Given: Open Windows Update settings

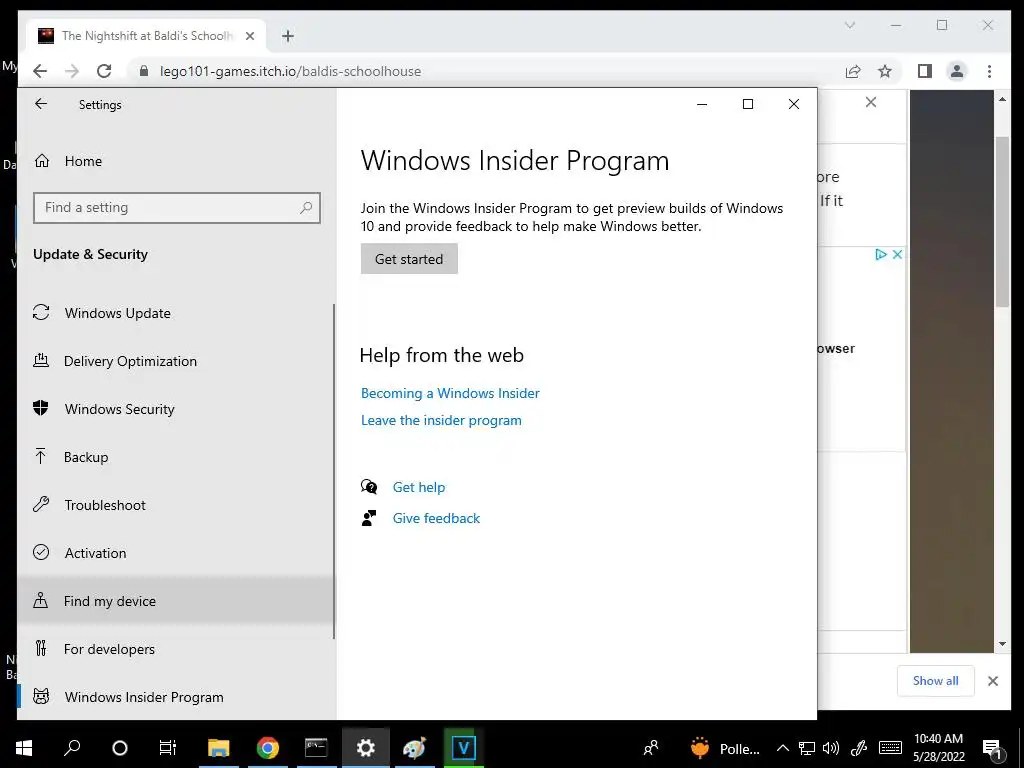Looking at the screenshot, I should point(176,313).
